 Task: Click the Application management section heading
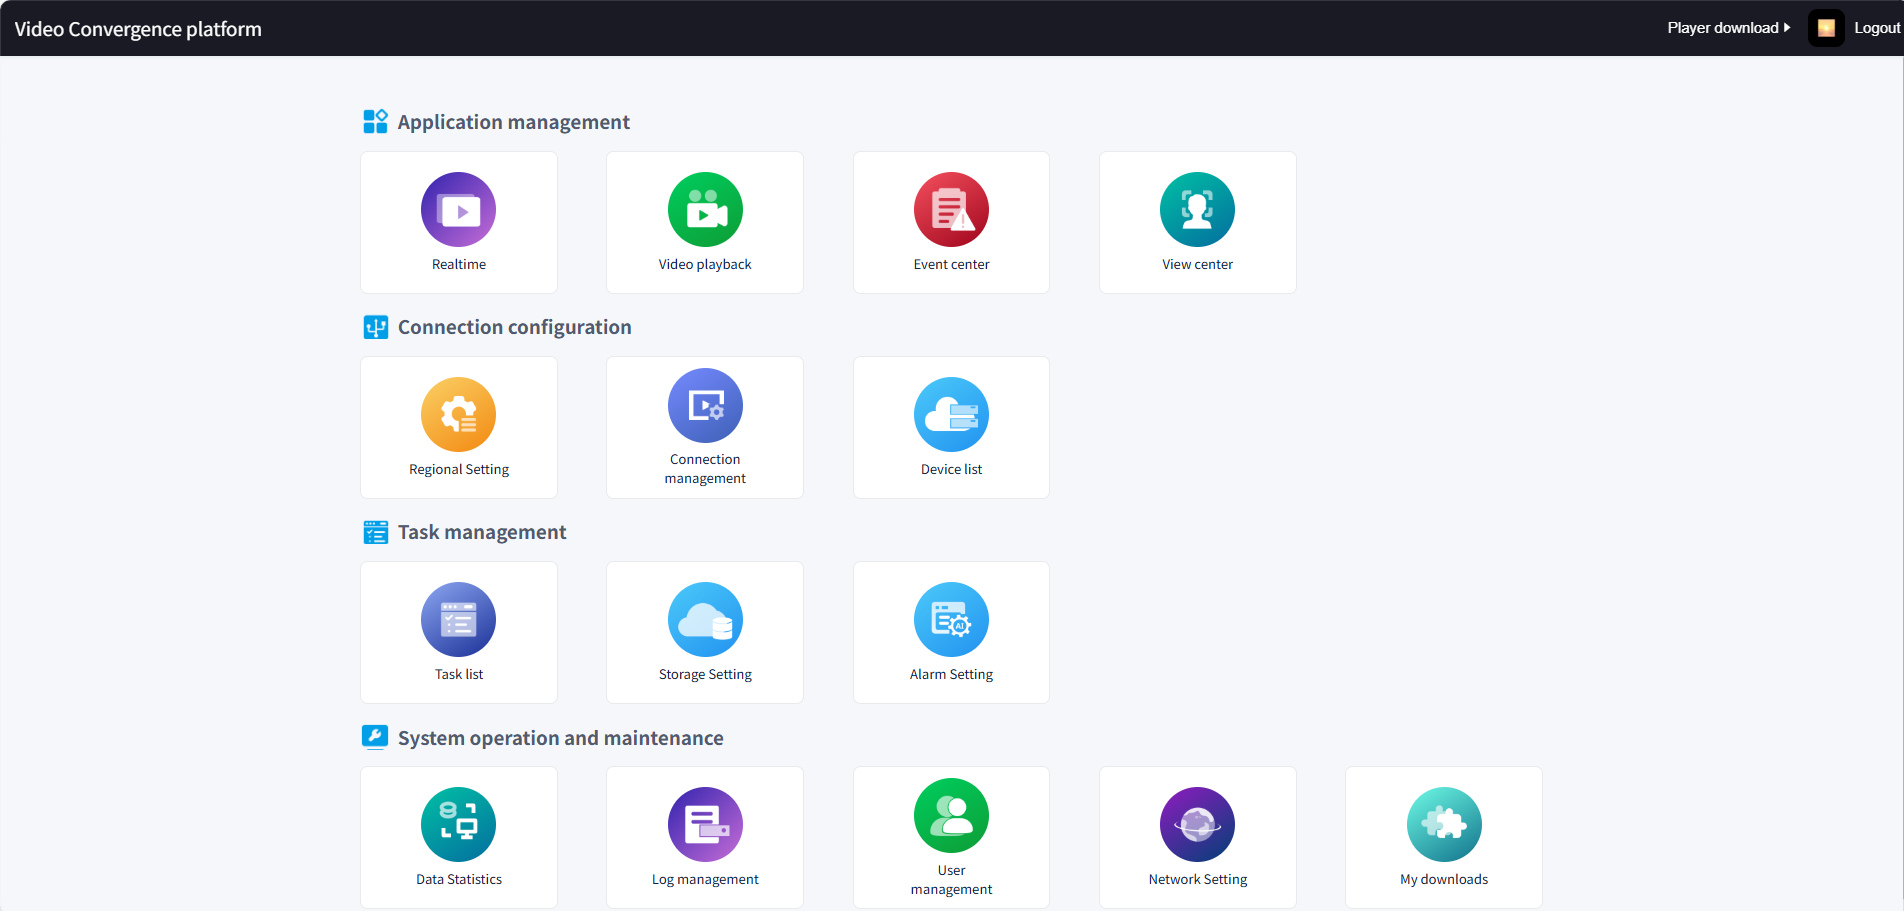tap(513, 122)
